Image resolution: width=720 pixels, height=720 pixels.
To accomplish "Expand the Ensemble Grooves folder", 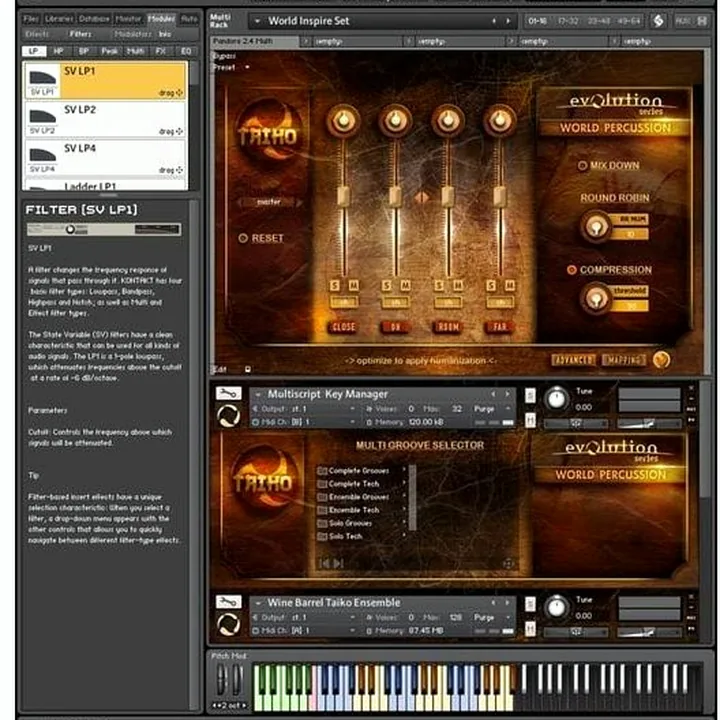I will 404,496.
